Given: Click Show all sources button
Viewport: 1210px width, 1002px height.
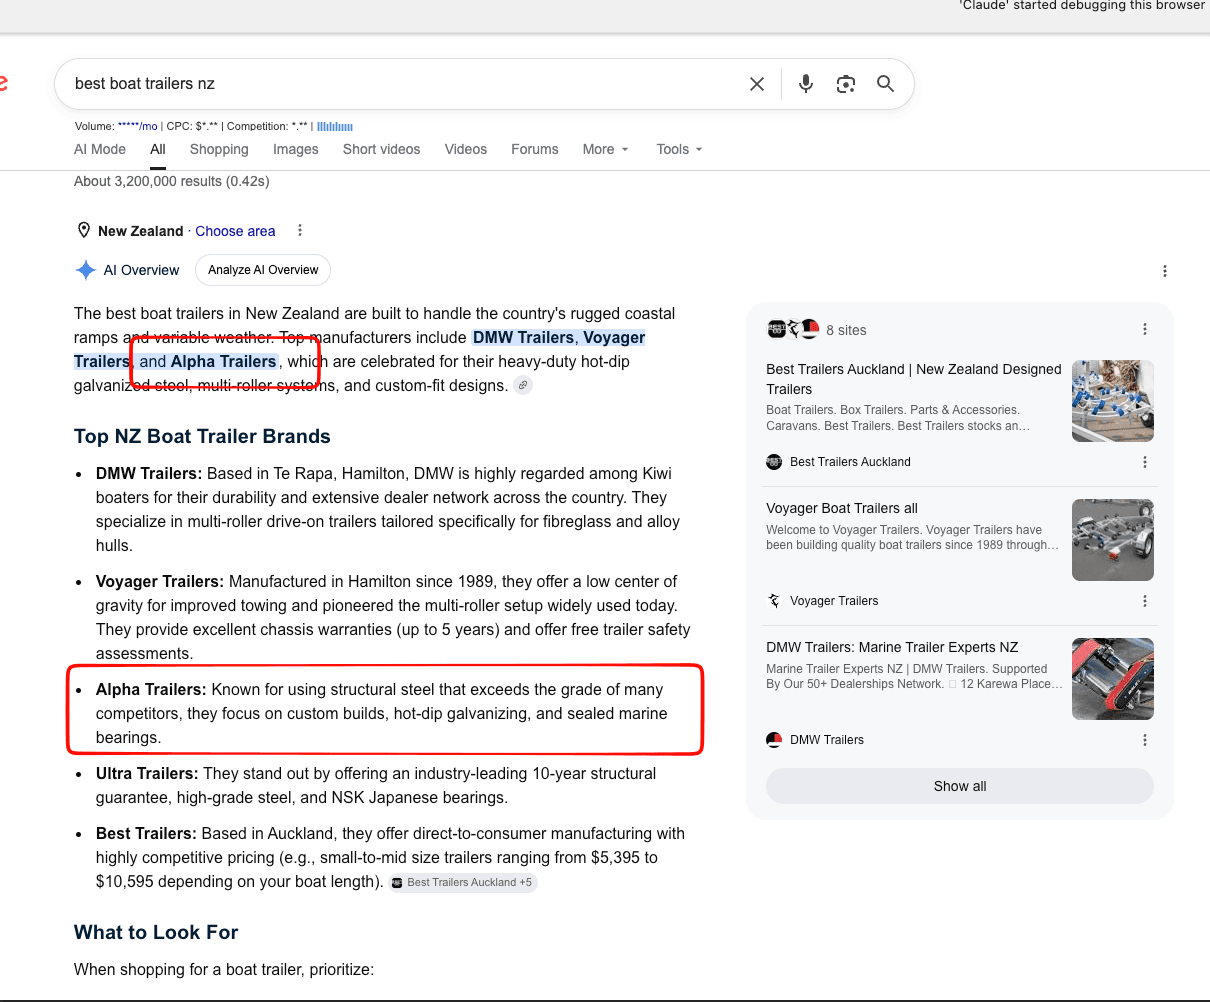Looking at the screenshot, I should (960, 786).
